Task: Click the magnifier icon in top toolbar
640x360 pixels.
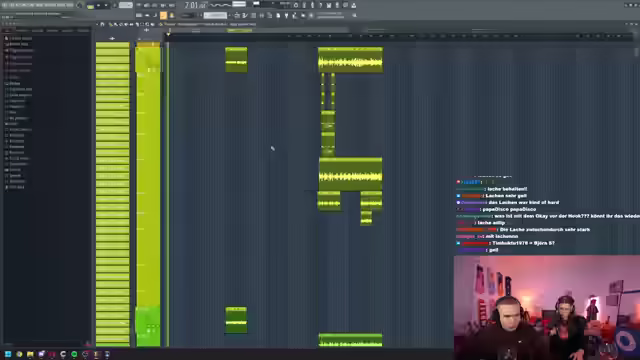Action: (354, 16)
